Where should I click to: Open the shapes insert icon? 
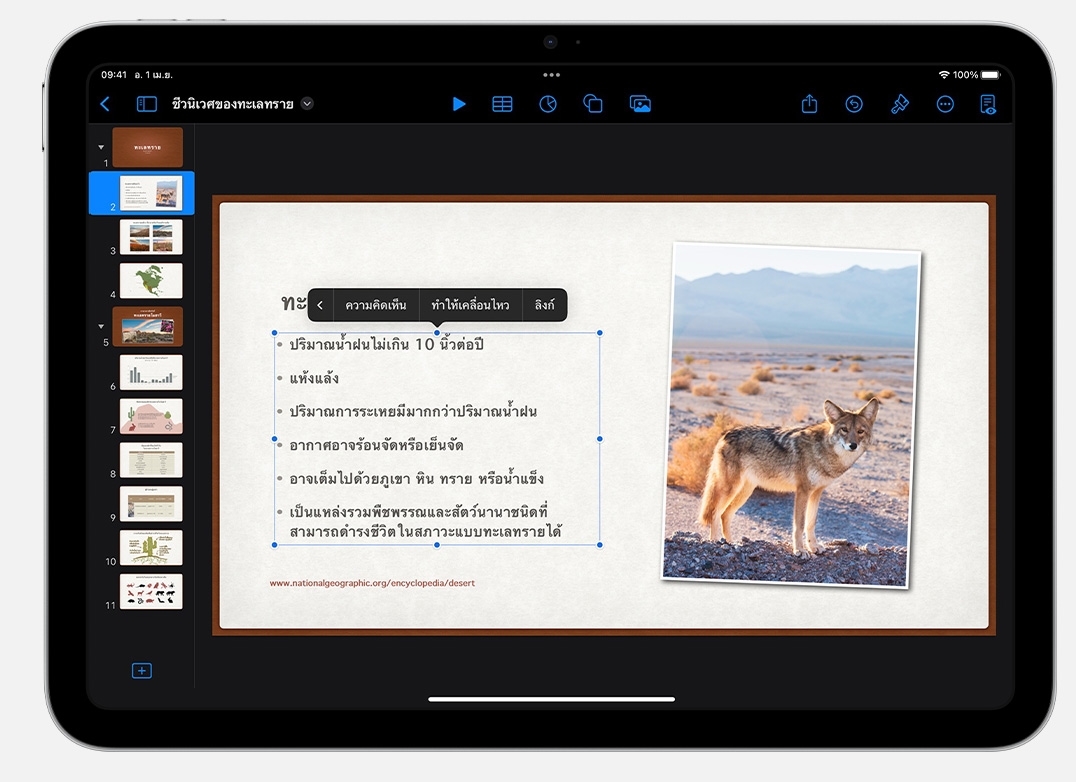click(x=593, y=104)
